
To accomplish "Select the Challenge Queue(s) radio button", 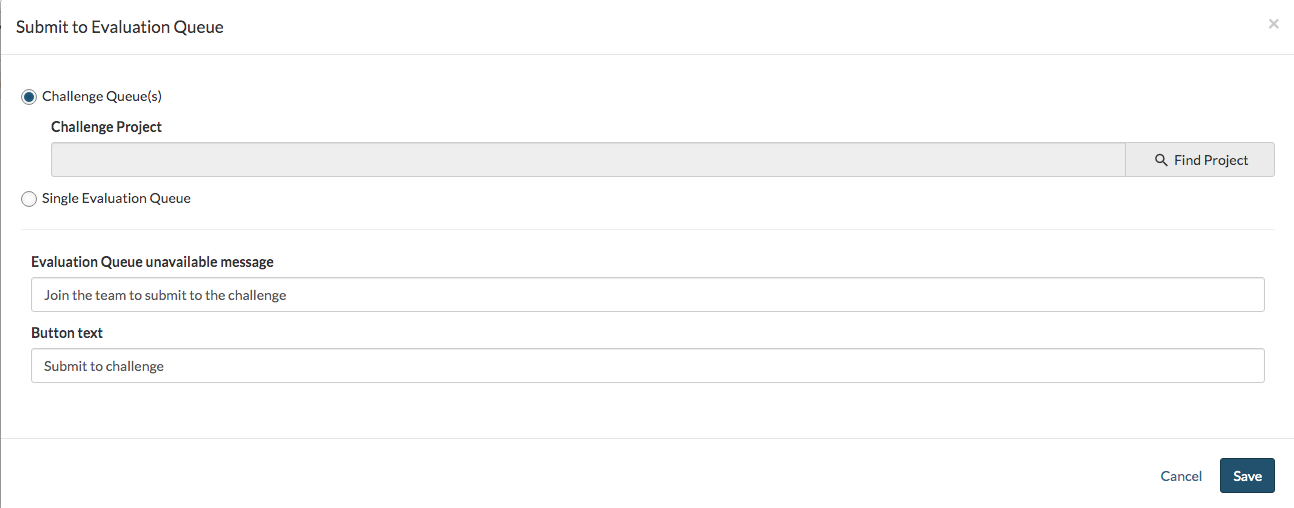I will coord(29,97).
